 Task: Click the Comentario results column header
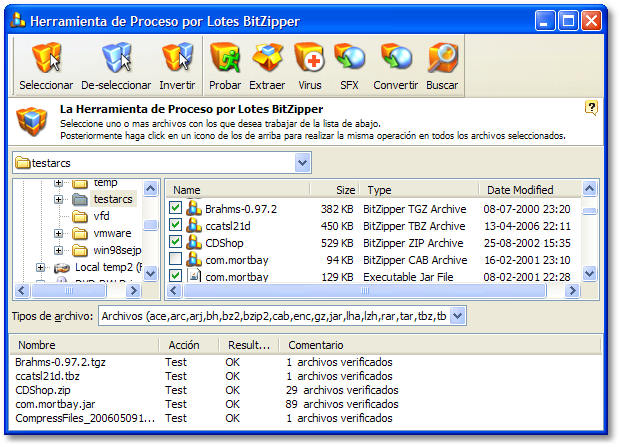[x=440, y=345]
